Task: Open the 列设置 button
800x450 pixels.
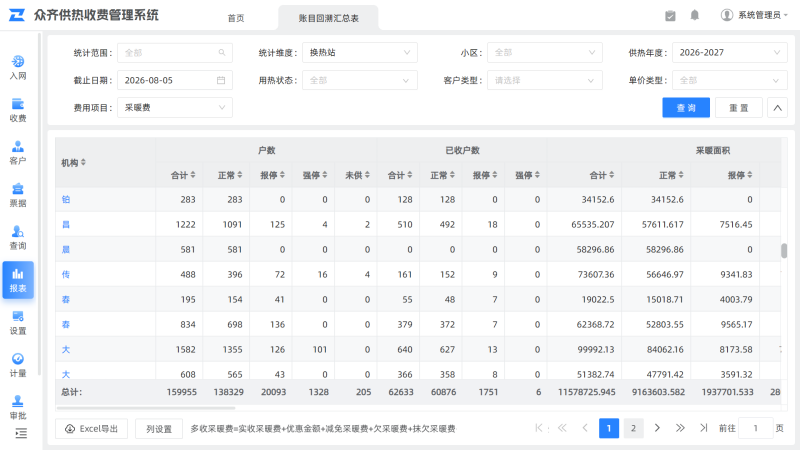Action: [x=159, y=429]
